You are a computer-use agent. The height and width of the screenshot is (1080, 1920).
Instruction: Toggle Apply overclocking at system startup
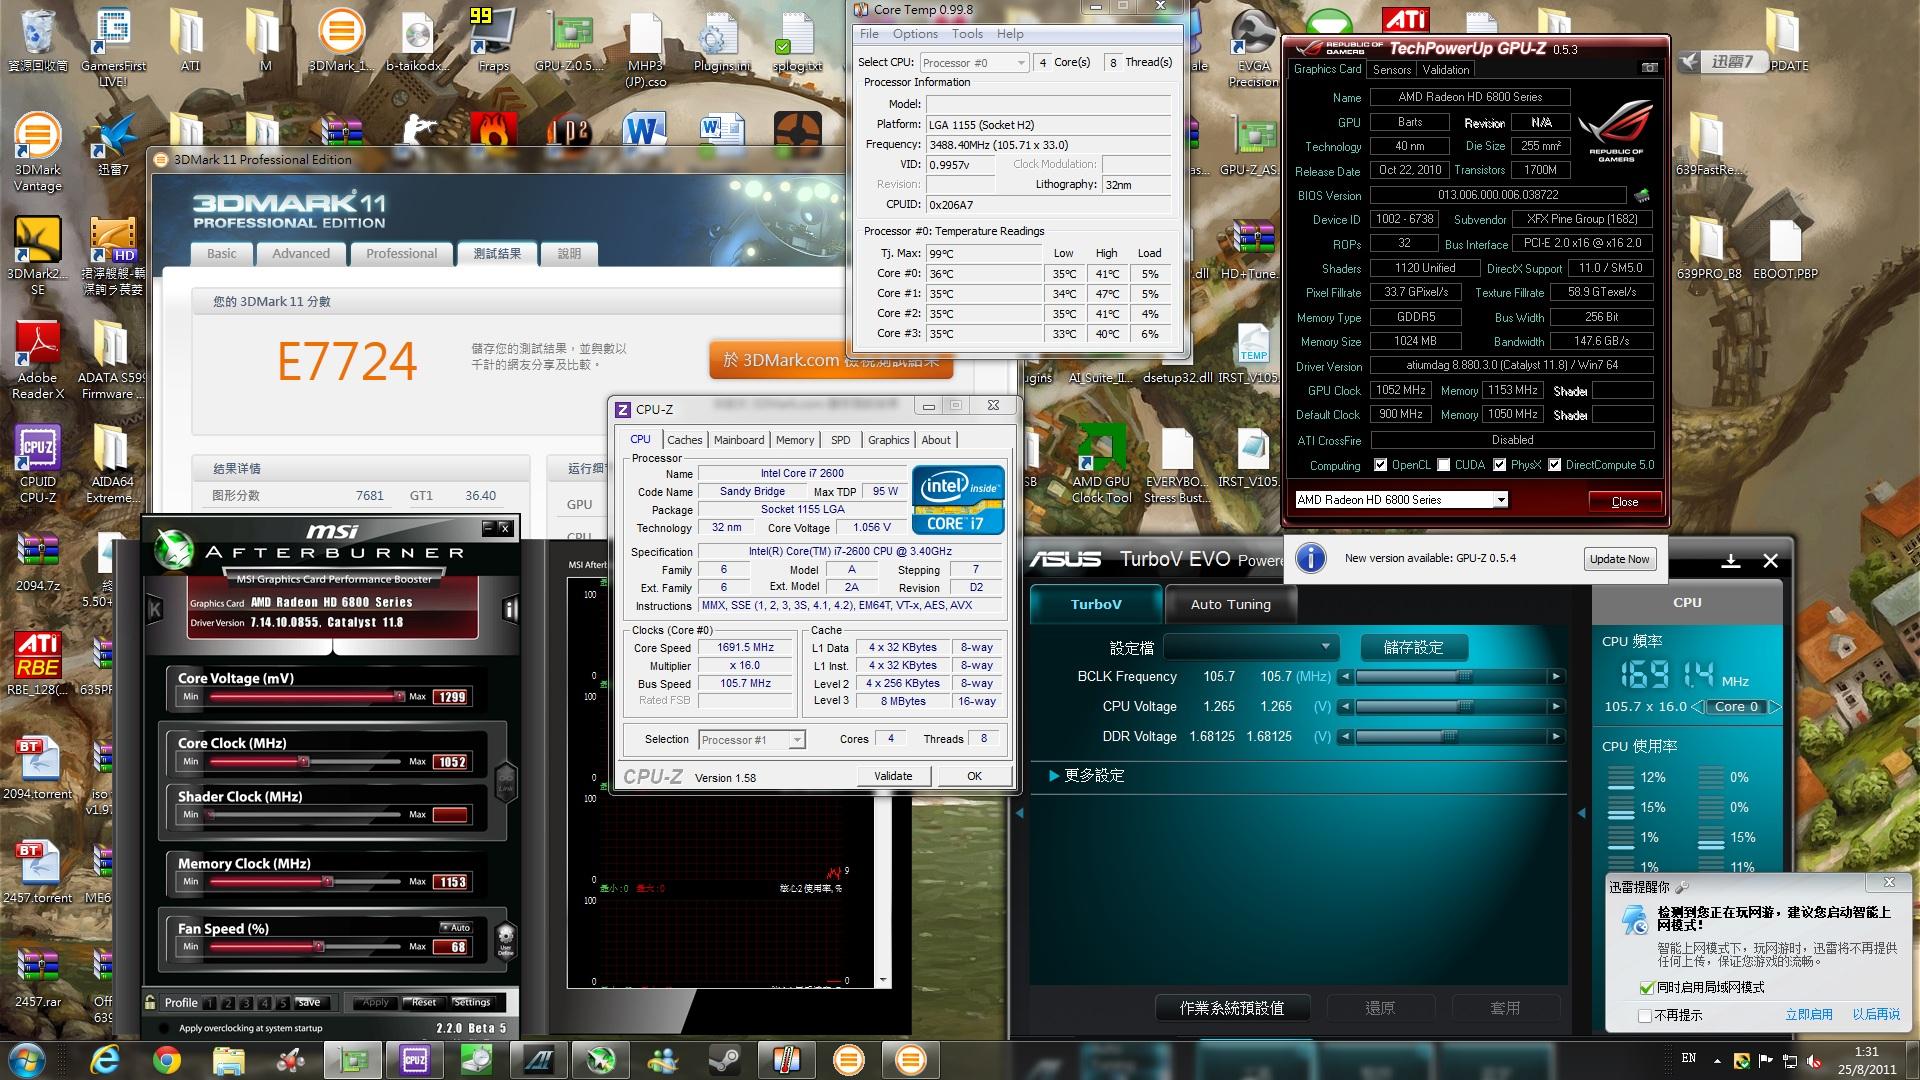pyautogui.click(x=165, y=1028)
